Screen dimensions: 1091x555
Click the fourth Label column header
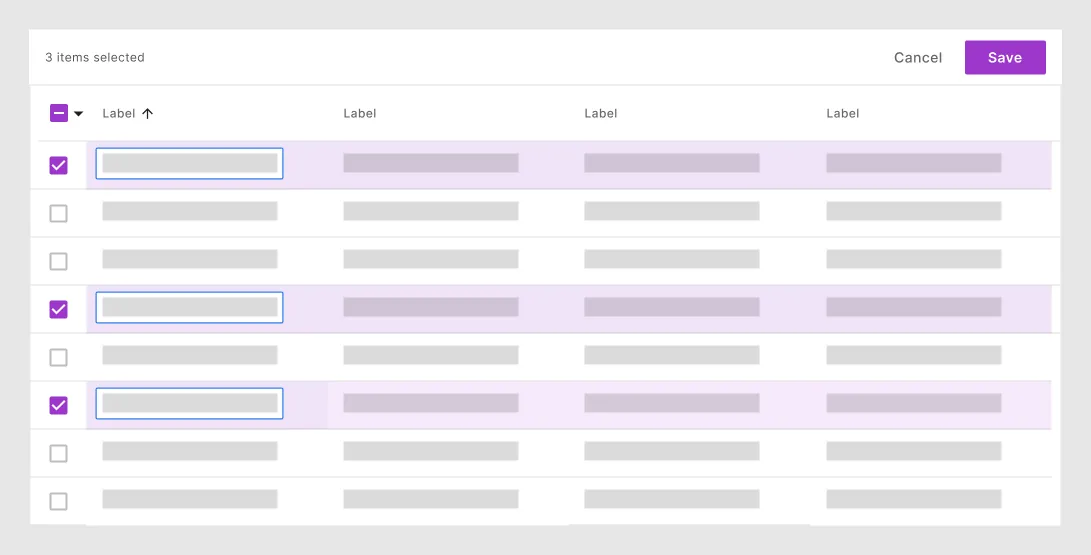pyautogui.click(x=843, y=114)
